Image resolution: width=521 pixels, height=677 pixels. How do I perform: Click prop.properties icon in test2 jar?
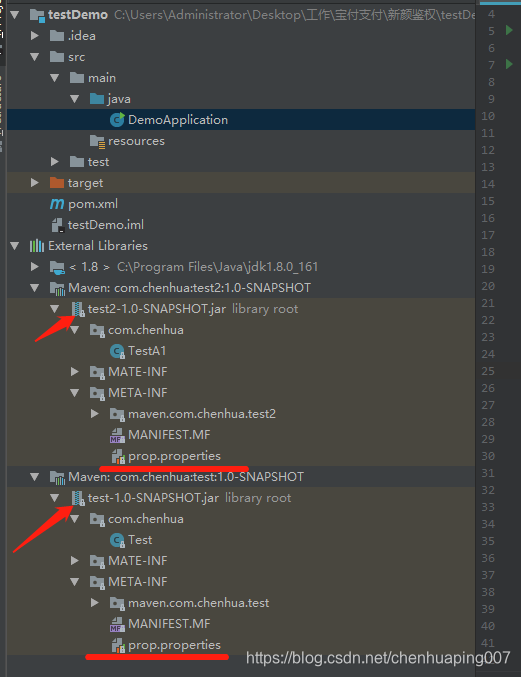coord(118,456)
